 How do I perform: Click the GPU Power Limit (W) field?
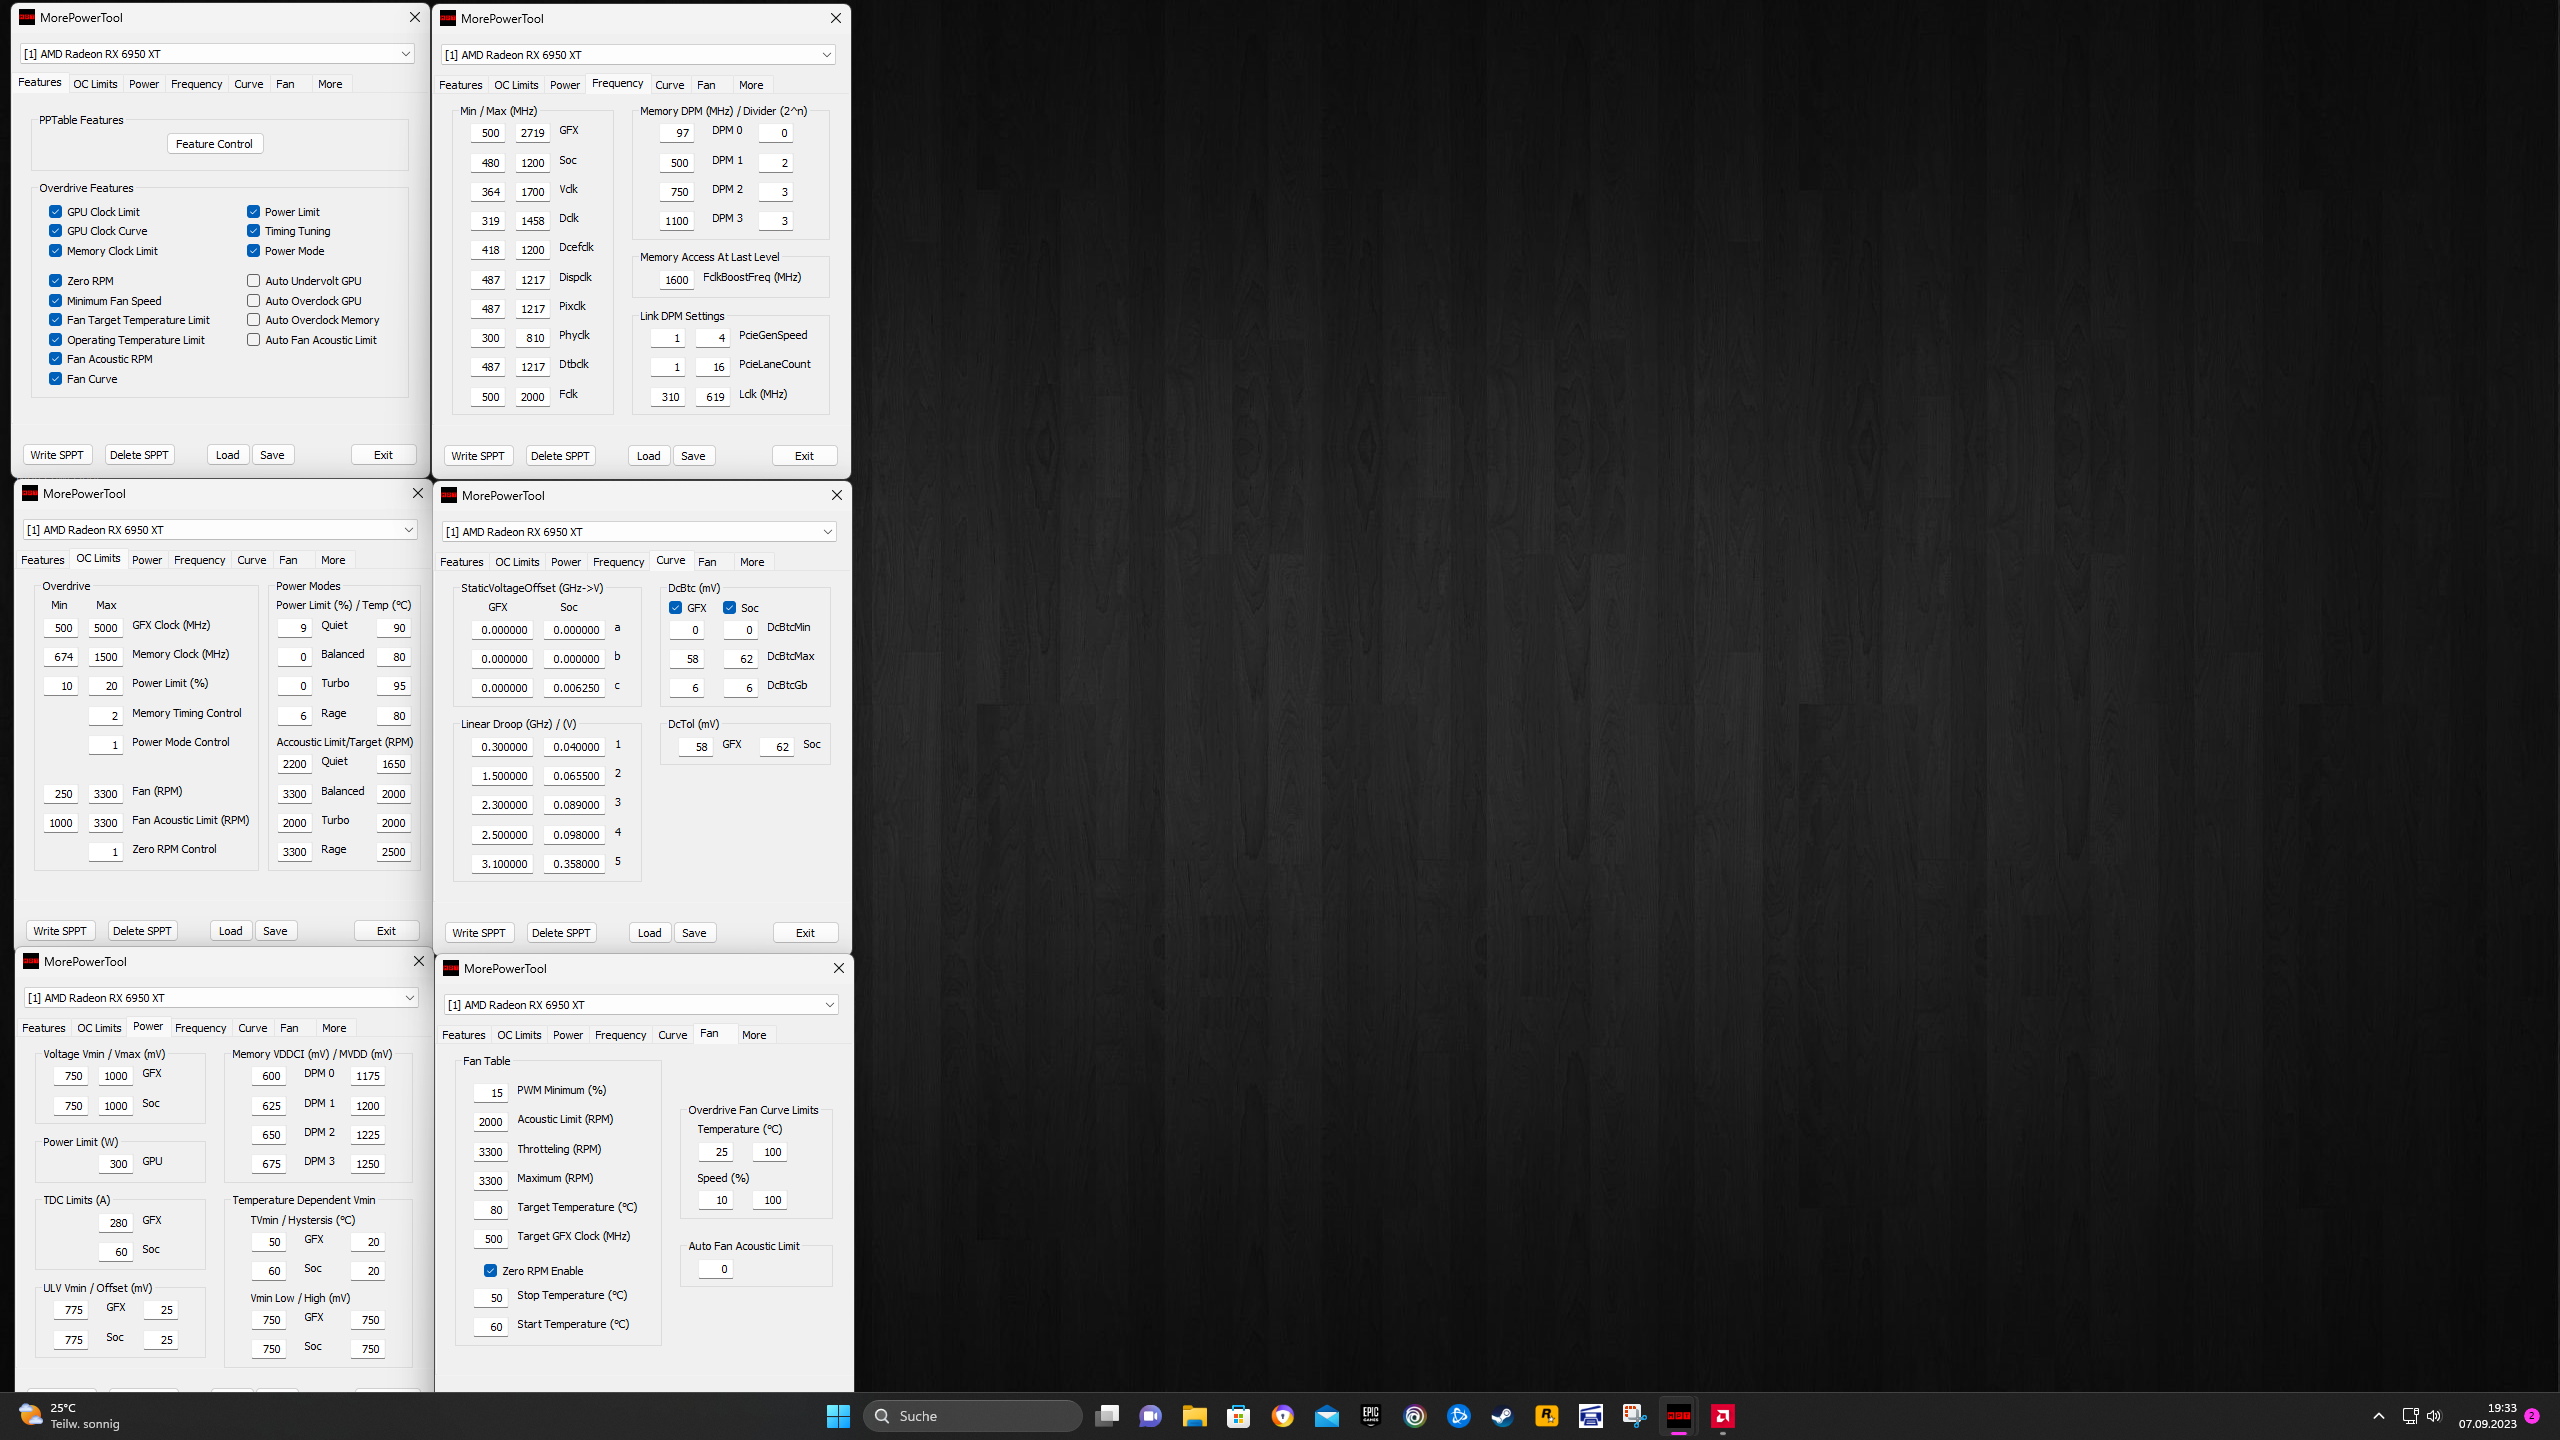coord(116,1164)
